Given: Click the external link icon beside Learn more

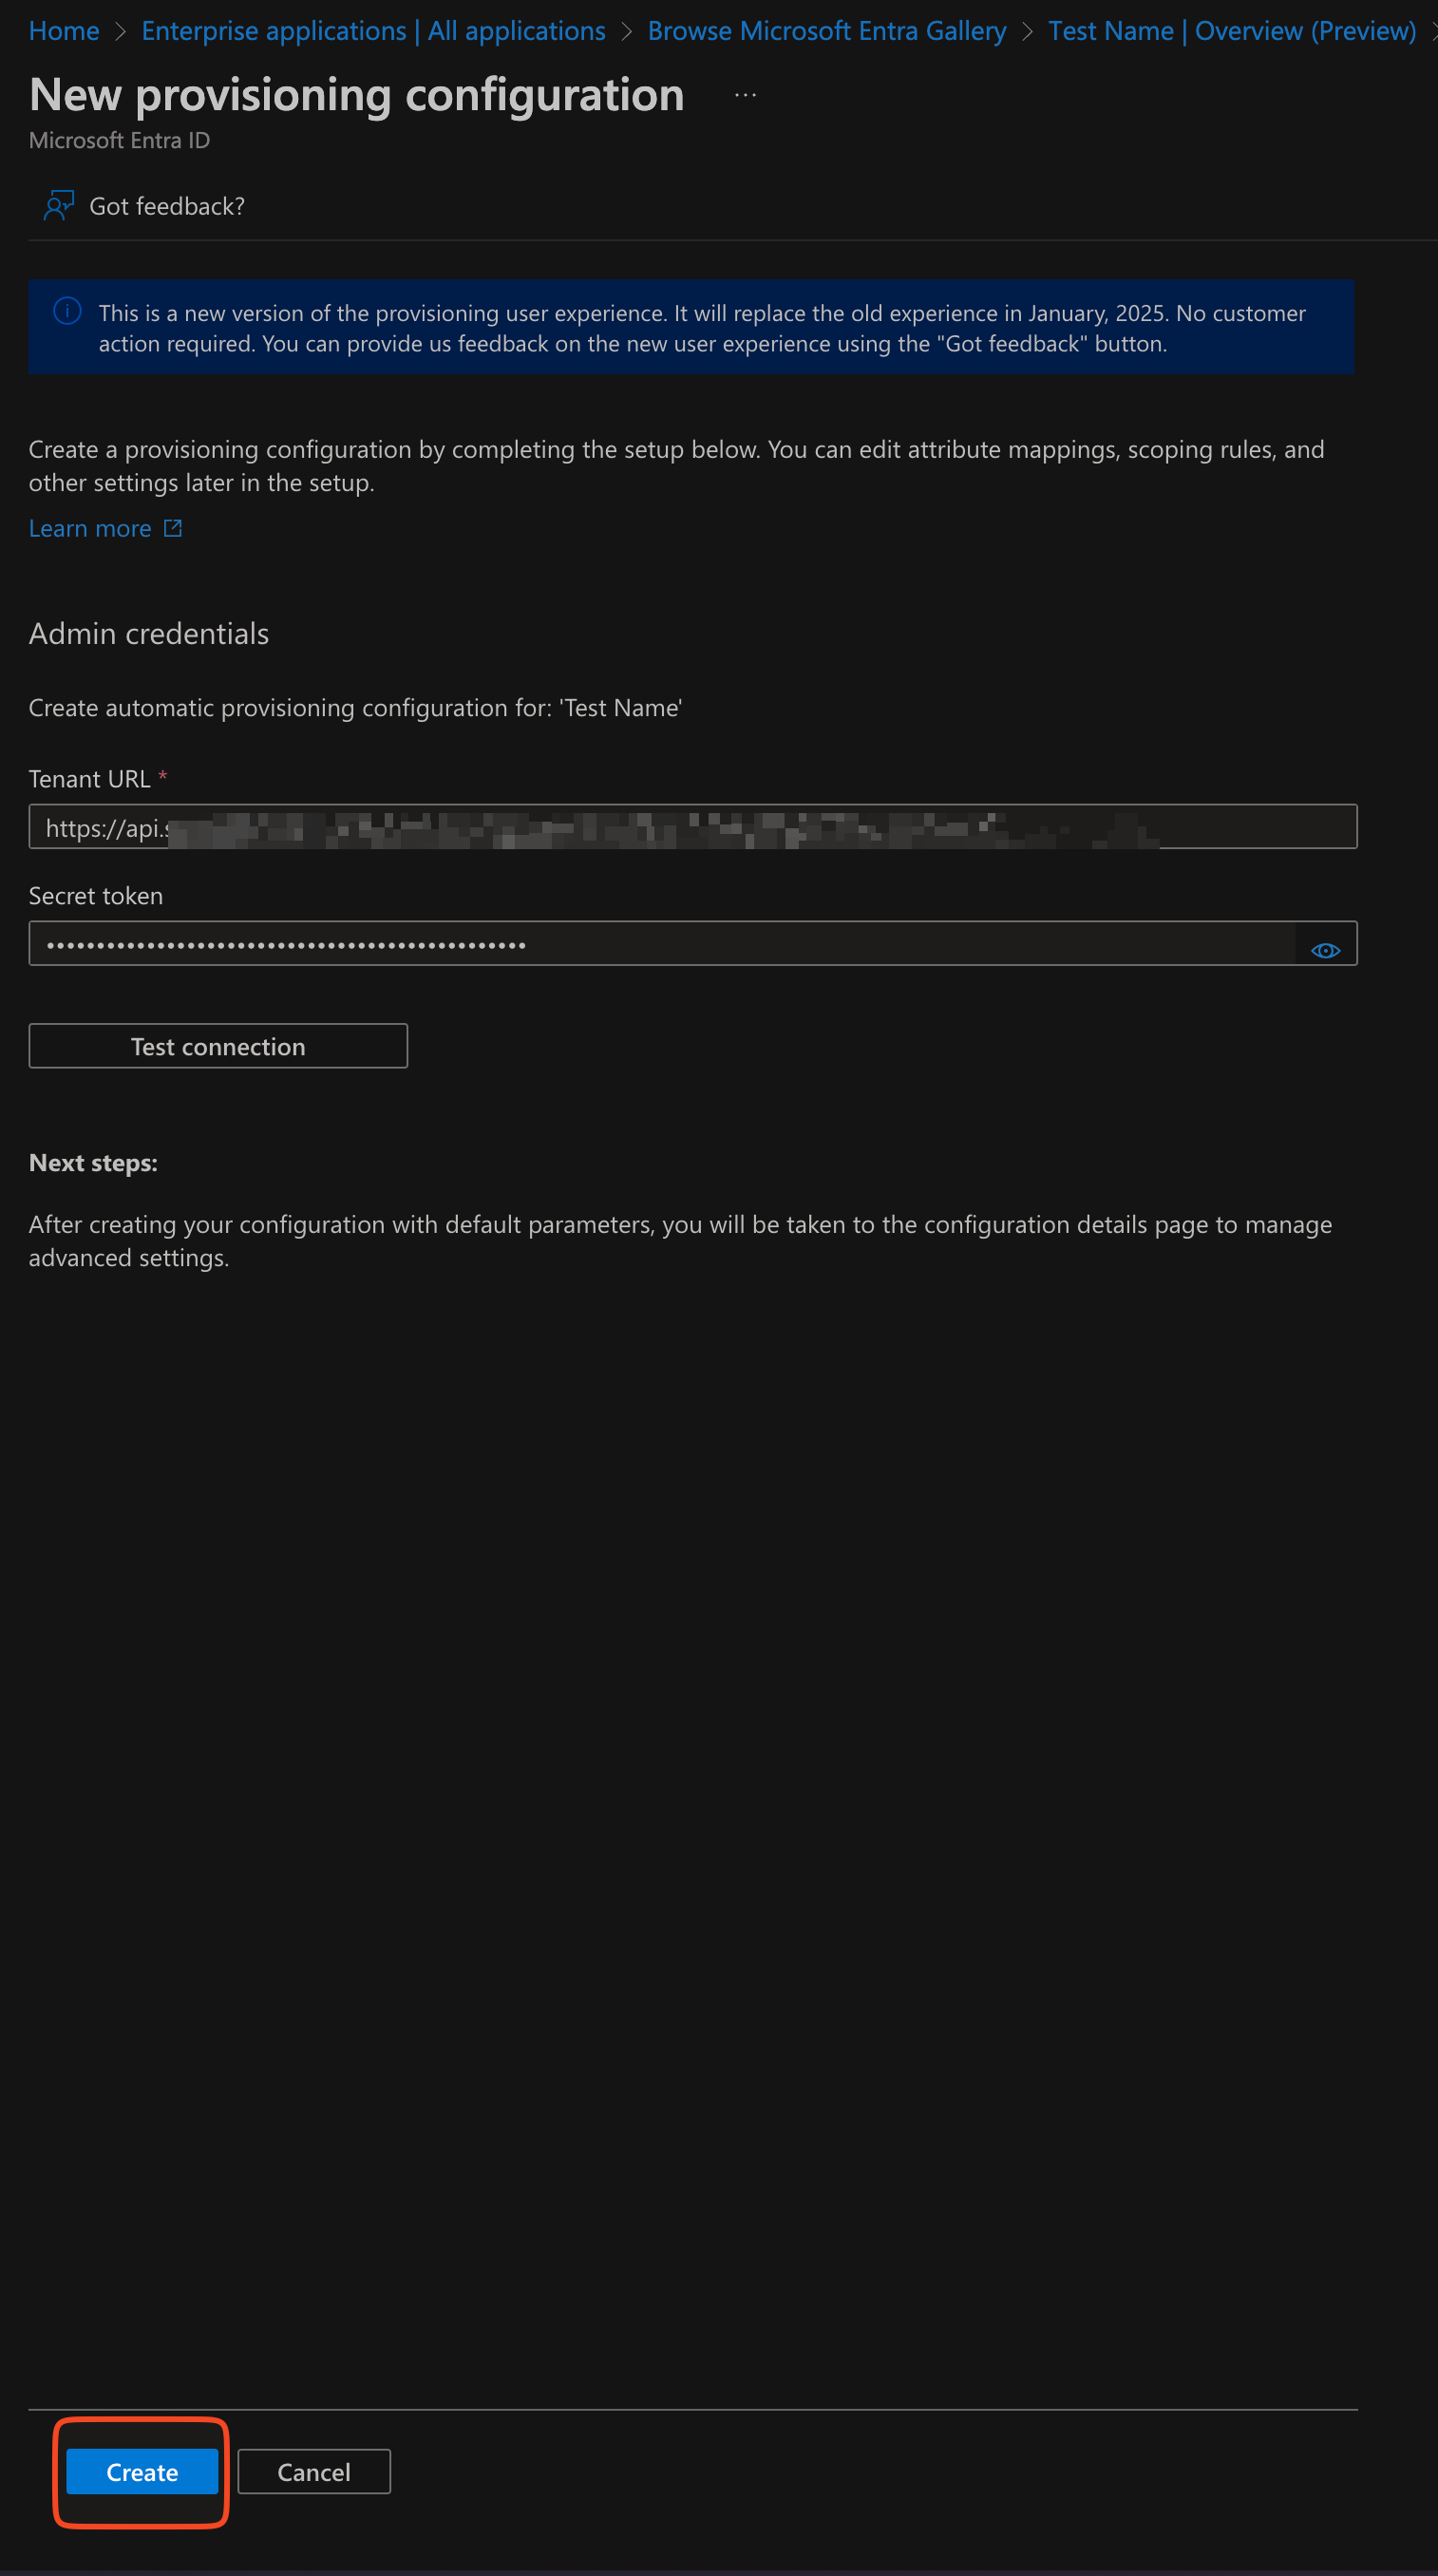Looking at the screenshot, I should click(173, 528).
